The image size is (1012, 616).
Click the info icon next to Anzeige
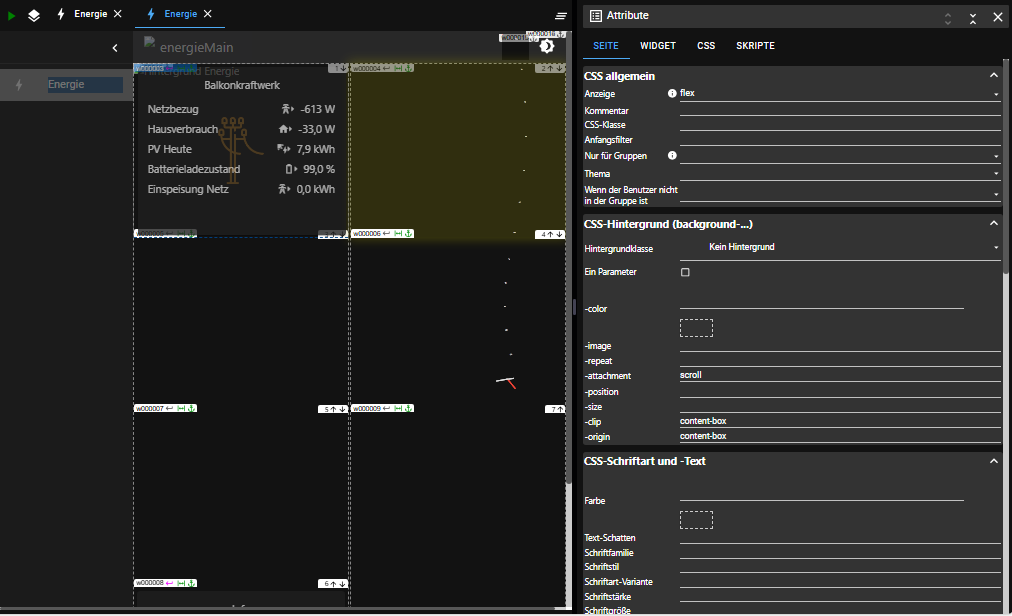(672, 93)
